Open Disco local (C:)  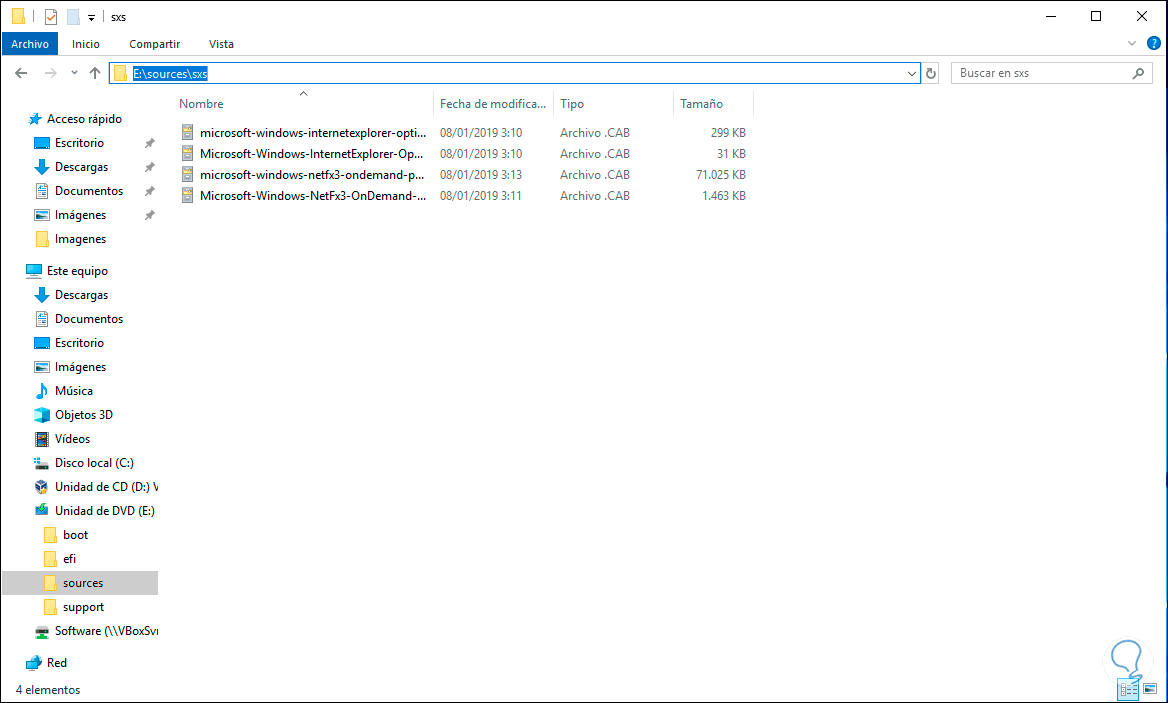tap(94, 463)
